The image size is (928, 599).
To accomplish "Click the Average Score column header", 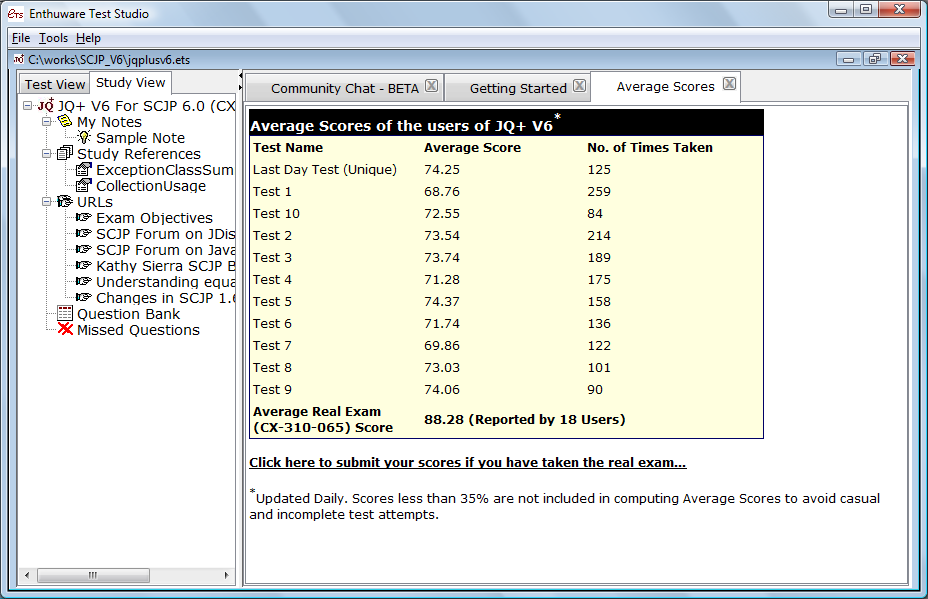I will click(472, 147).
